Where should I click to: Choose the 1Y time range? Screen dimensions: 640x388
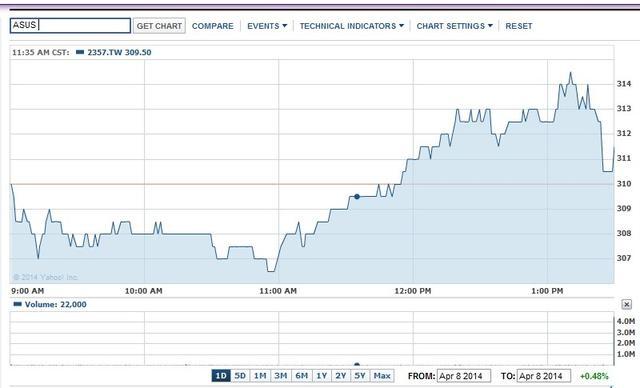pyautogui.click(x=322, y=376)
